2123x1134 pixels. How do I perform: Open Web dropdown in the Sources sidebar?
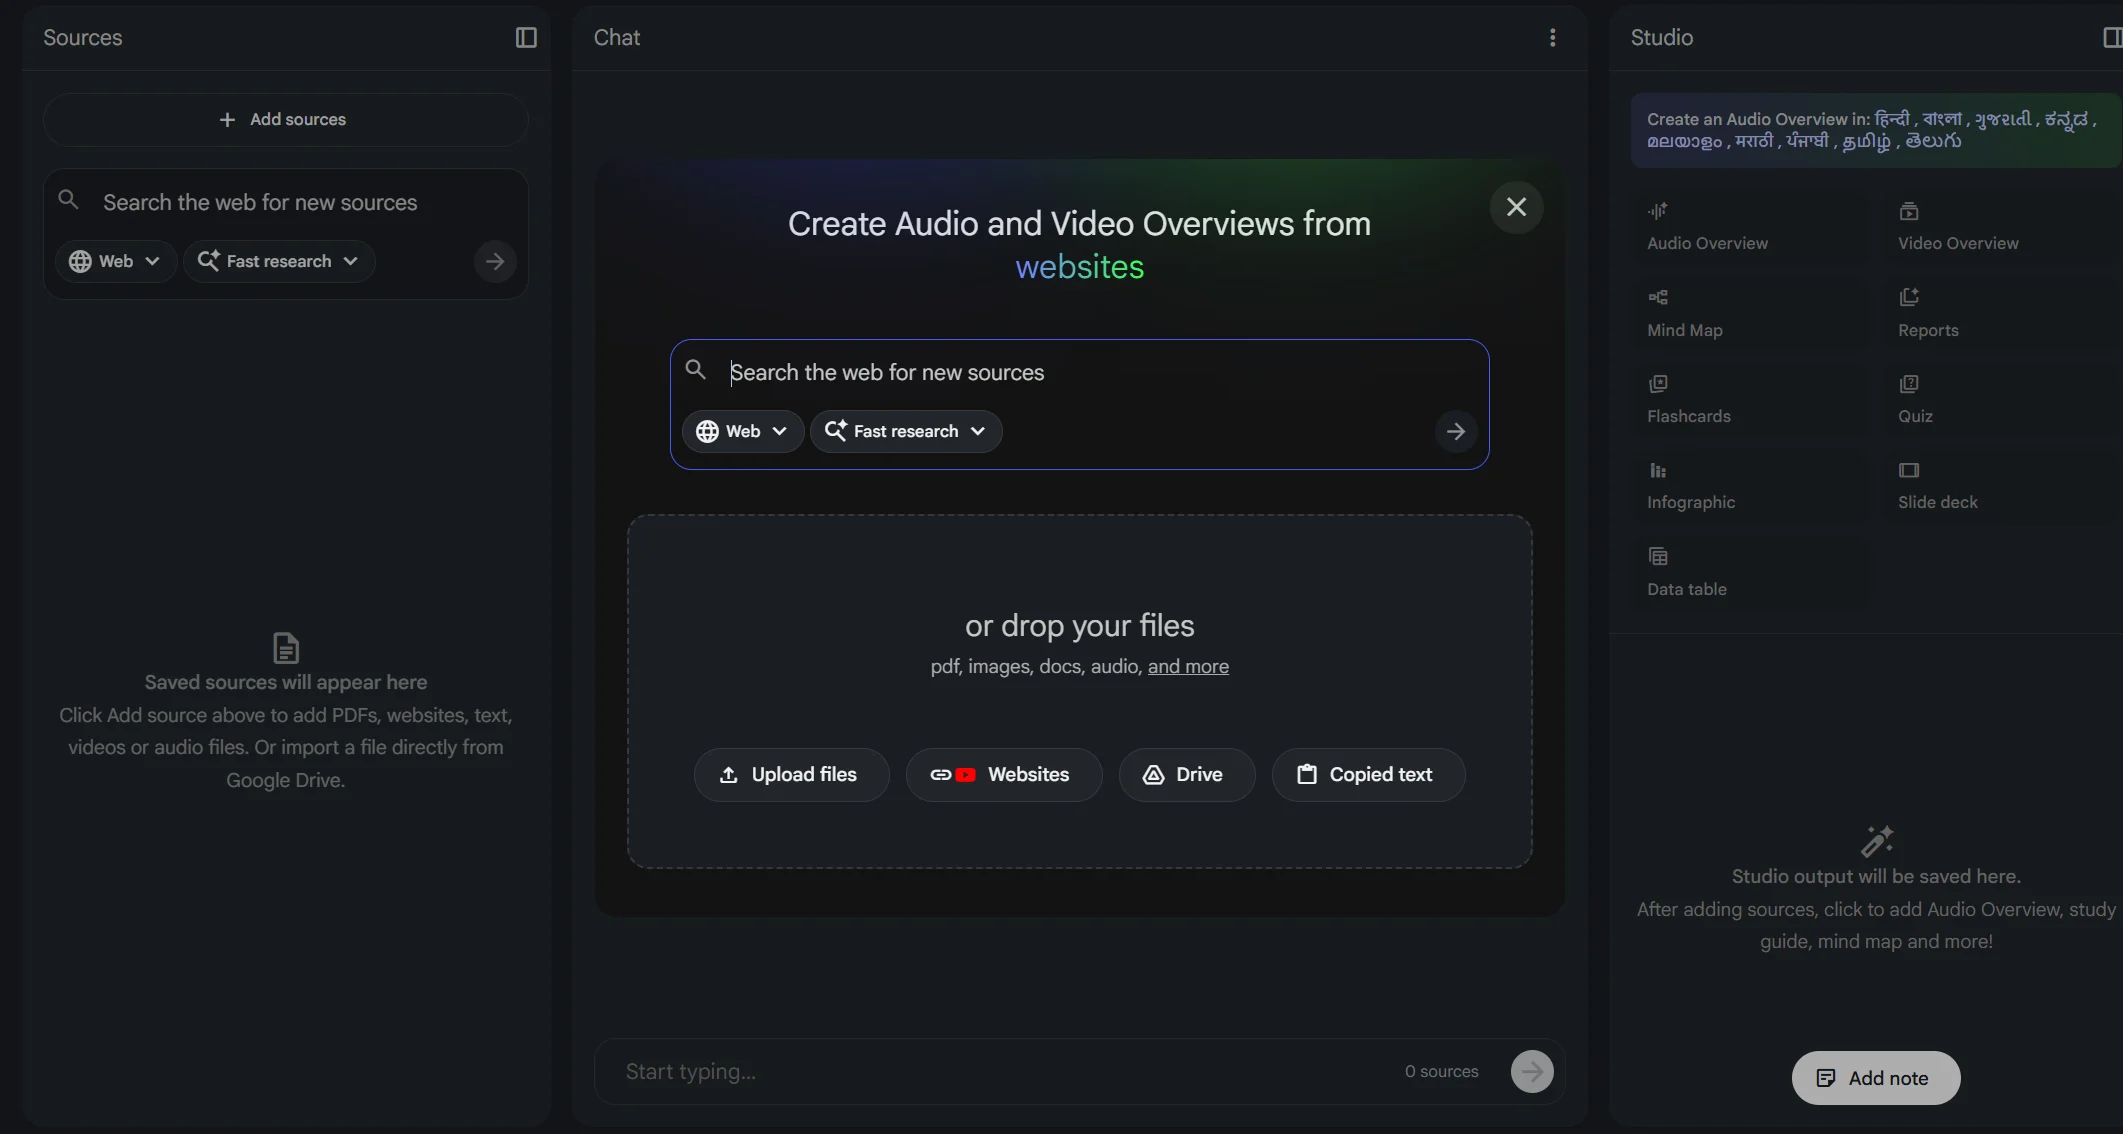point(115,261)
